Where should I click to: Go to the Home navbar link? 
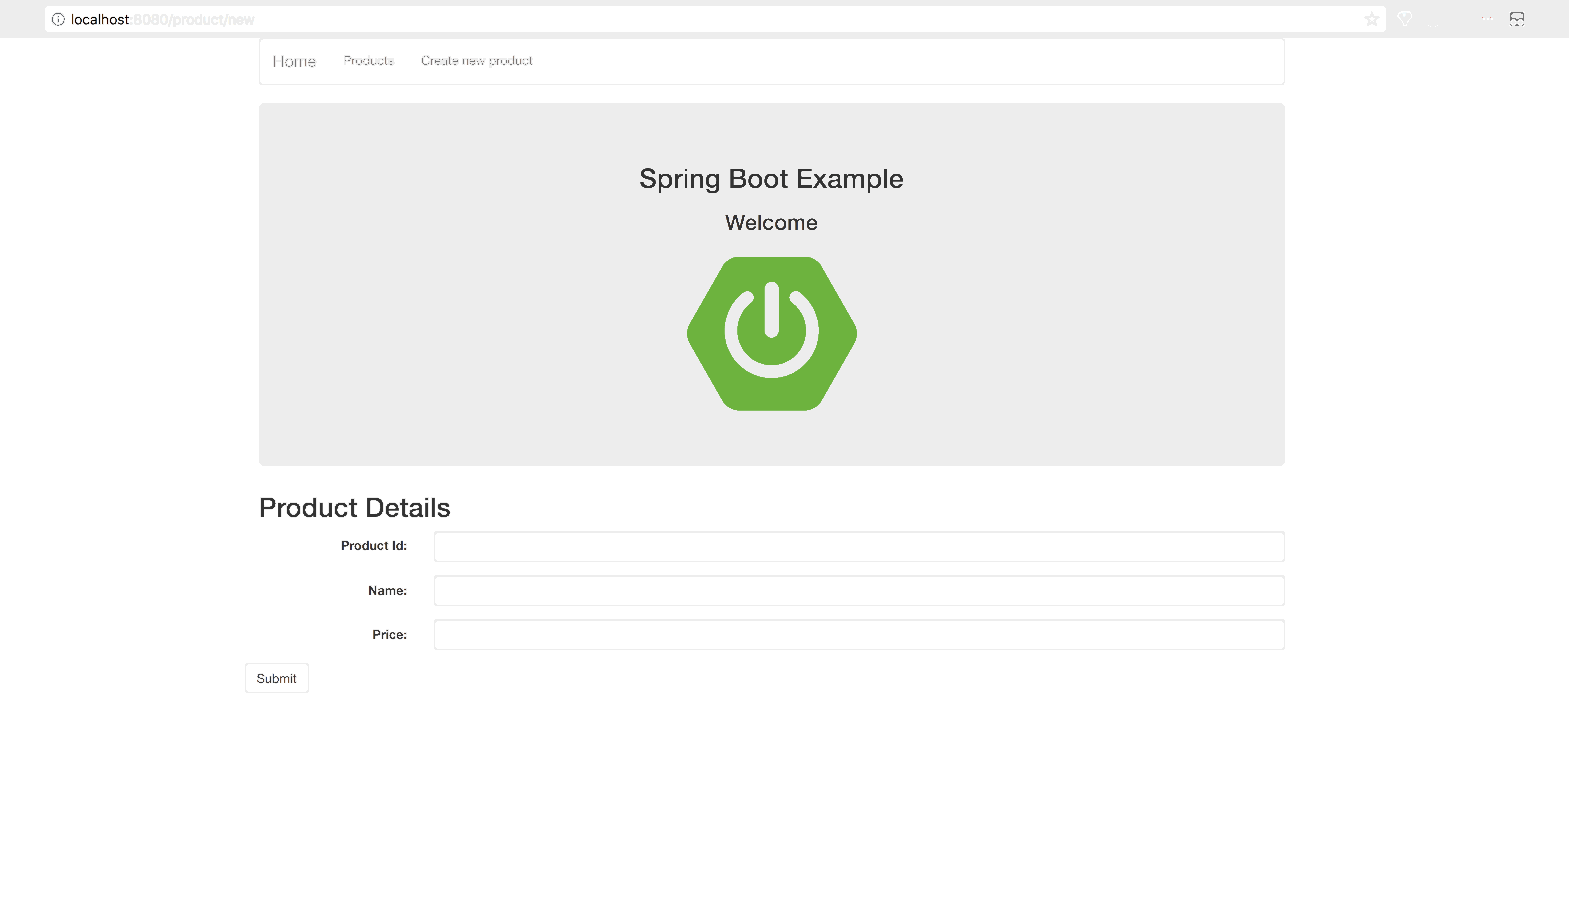[294, 62]
